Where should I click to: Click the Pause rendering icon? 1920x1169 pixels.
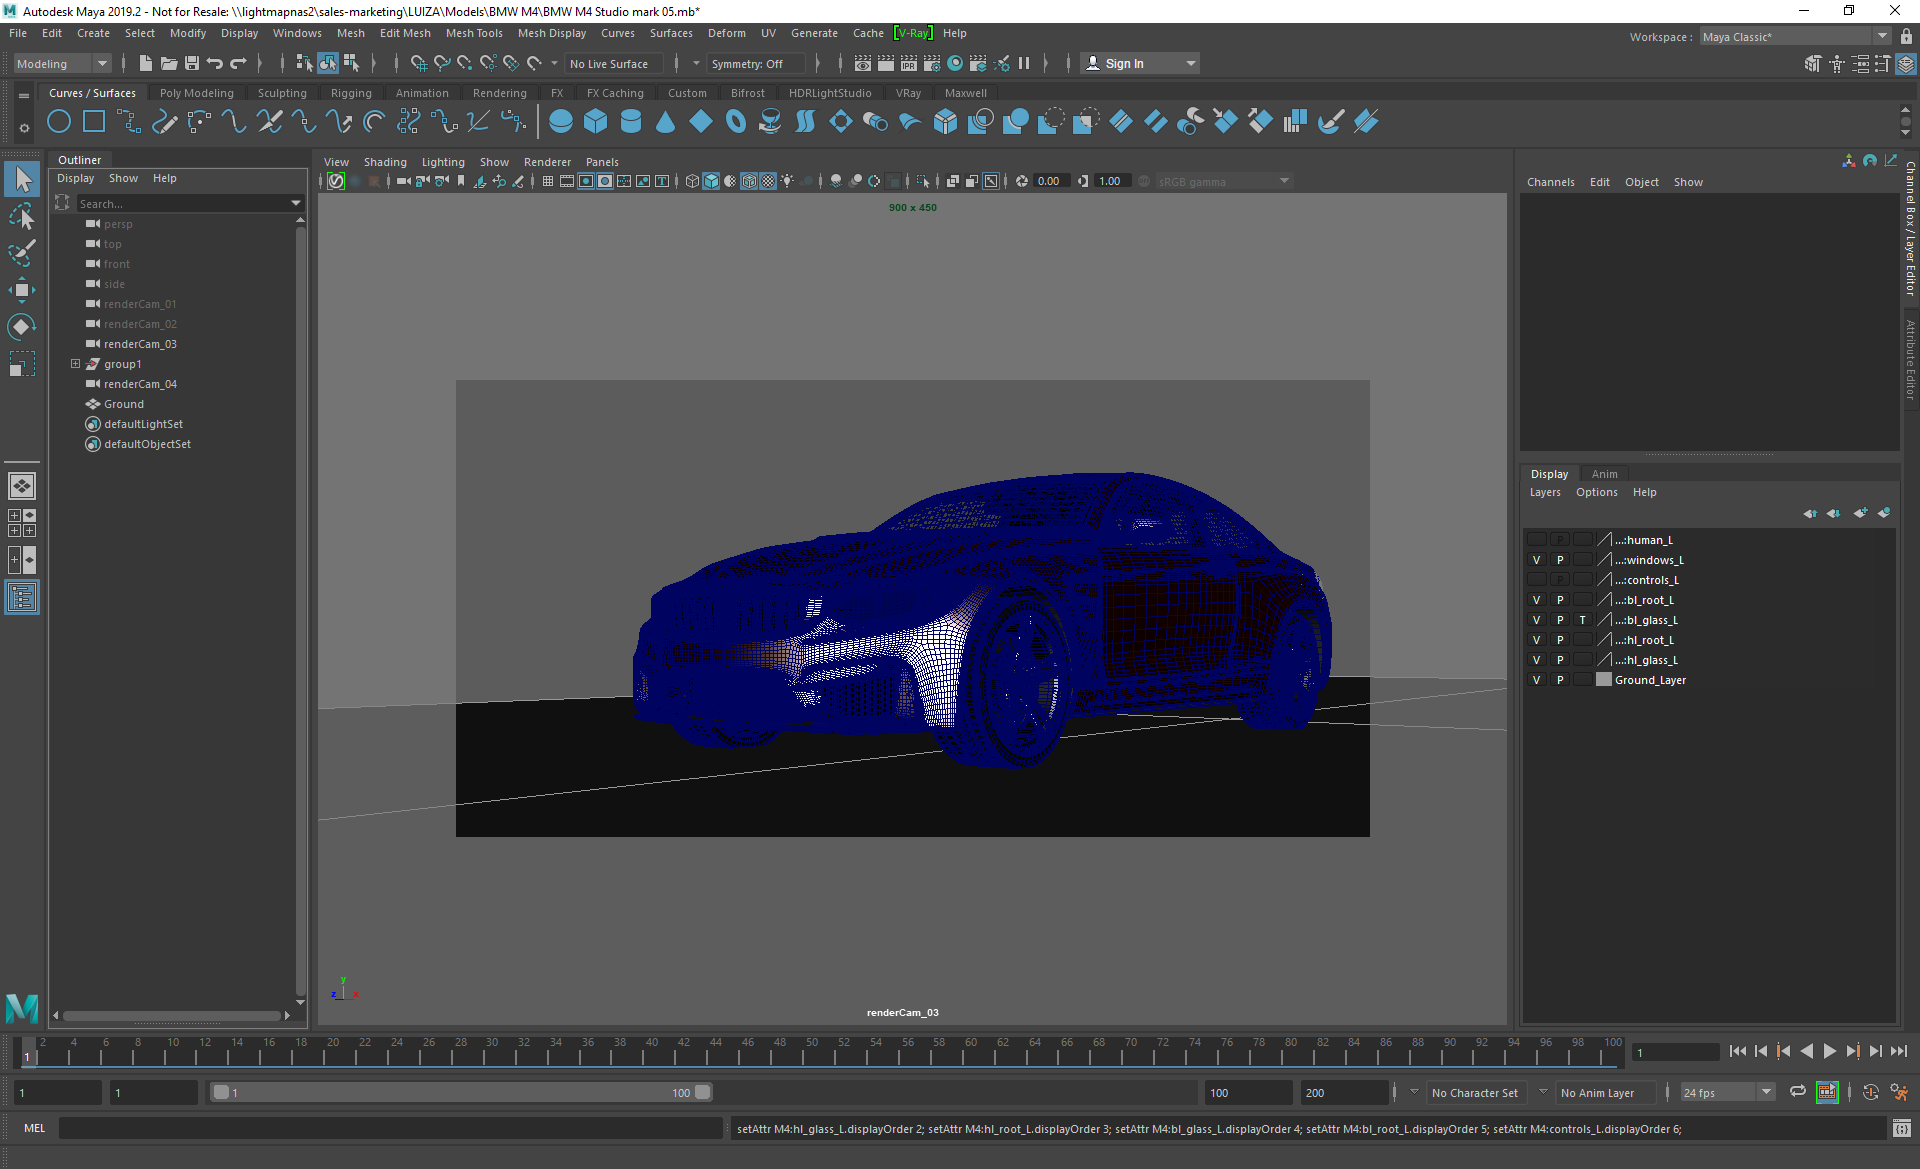(1024, 63)
